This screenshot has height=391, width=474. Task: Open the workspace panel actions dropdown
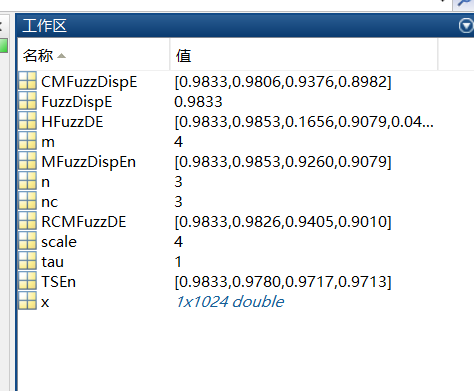(466, 26)
